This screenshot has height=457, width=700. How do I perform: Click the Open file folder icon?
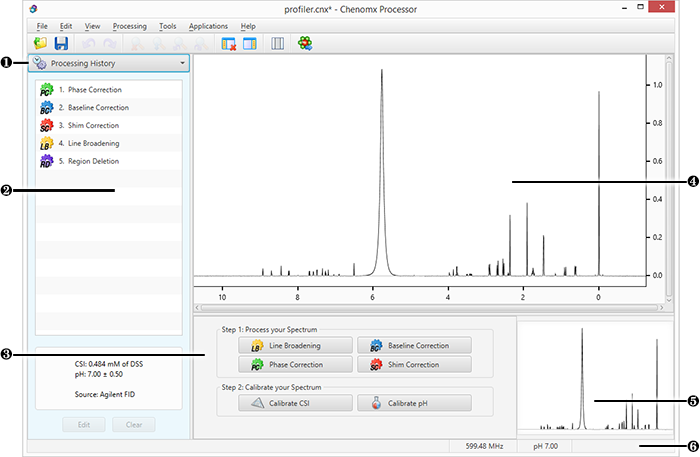click(40, 44)
